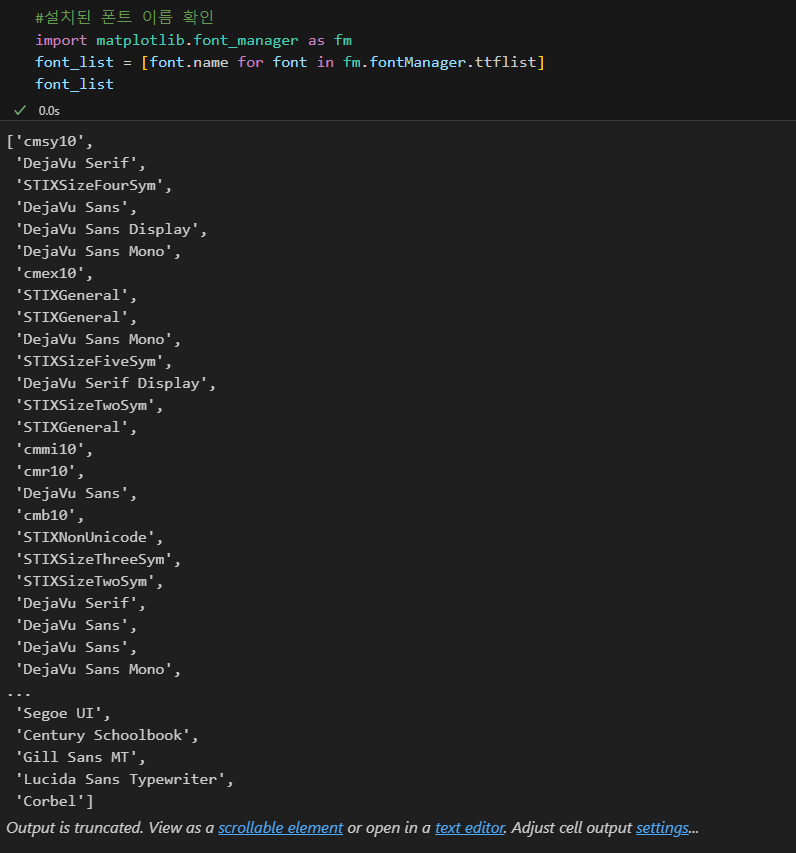
Task: Click the Korean comment line in code cell
Action: [124, 17]
